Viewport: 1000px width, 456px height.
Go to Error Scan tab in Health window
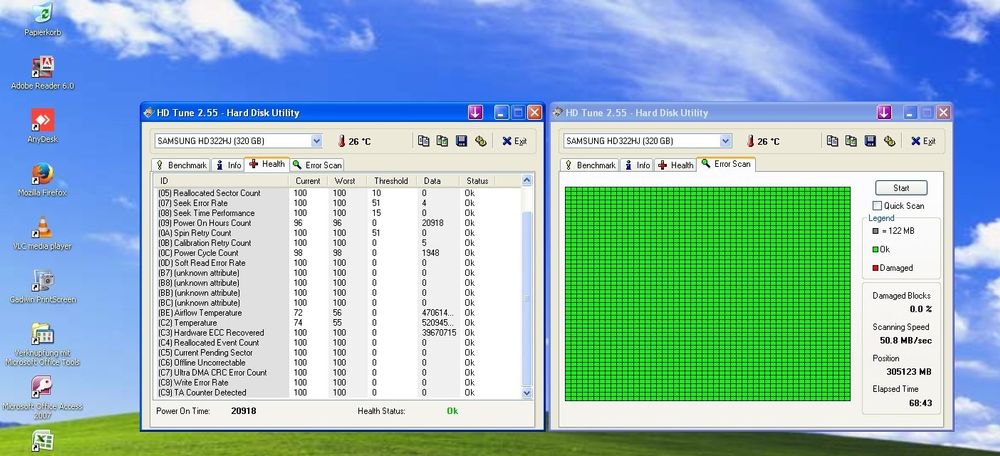coord(317,165)
